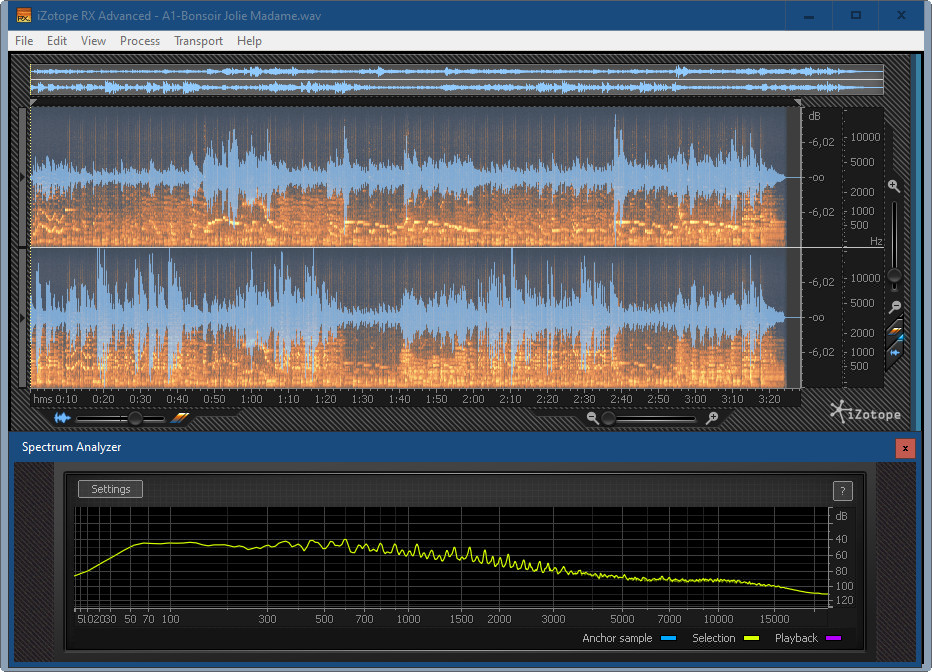This screenshot has height=672, width=932.
Task: Open the File menu
Action: (x=24, y=41)
